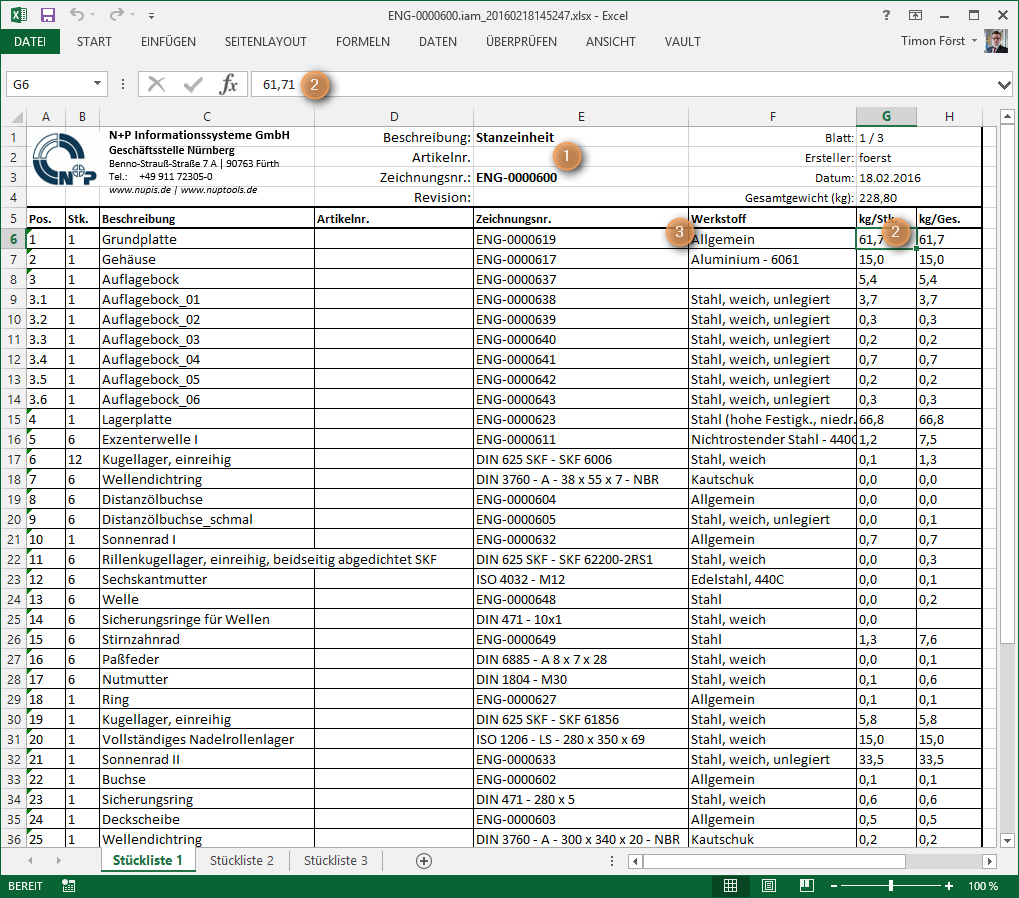Open the FORMELN ribbon tab

(363, 42)
